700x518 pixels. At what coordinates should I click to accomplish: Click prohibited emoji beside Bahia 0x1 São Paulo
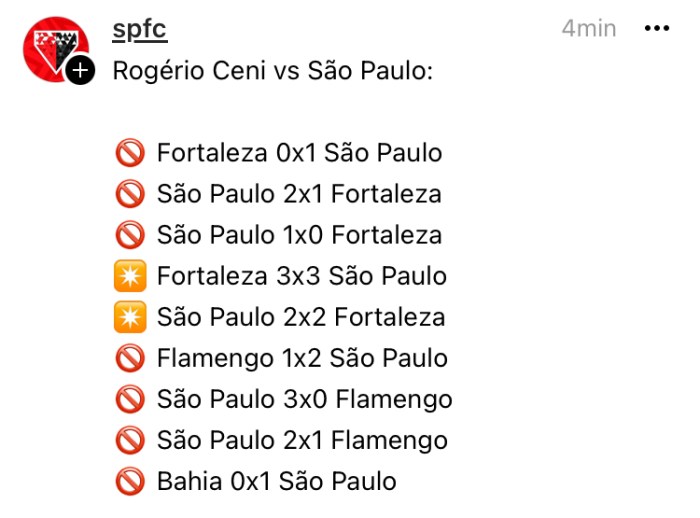[x=130, y=482]
